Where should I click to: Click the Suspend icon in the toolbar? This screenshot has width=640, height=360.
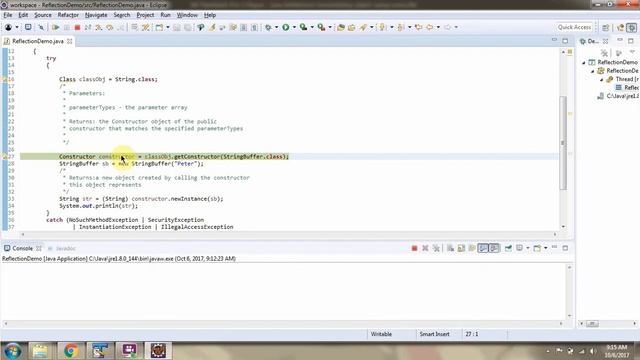[67, 27]
